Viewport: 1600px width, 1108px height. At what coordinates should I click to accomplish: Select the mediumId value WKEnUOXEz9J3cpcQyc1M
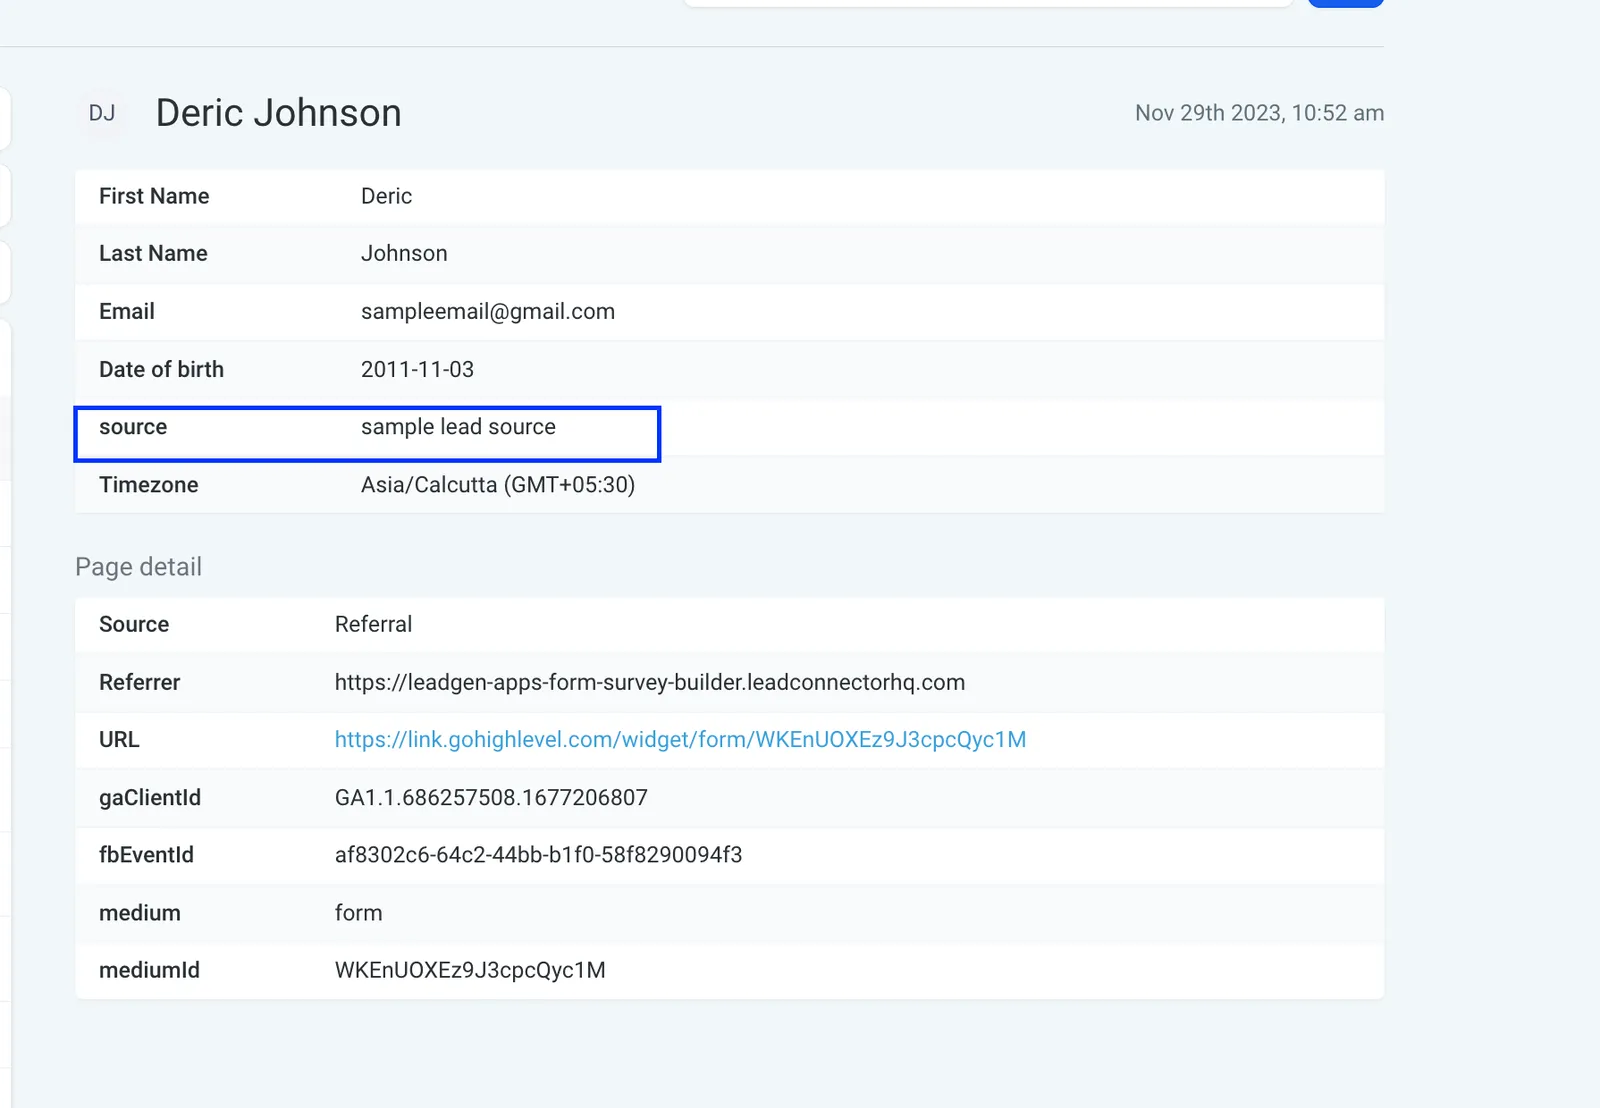click(470, 970)
